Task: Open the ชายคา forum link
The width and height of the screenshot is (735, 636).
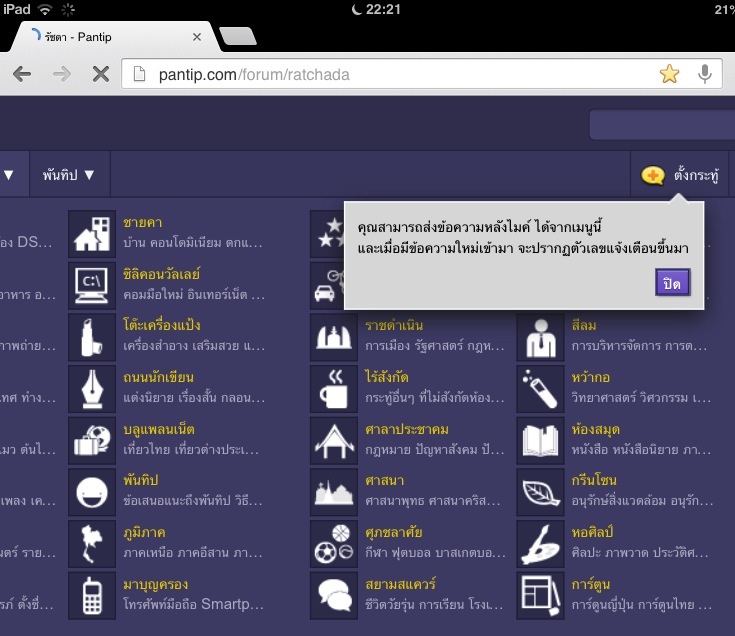Action: coord(142,223)
